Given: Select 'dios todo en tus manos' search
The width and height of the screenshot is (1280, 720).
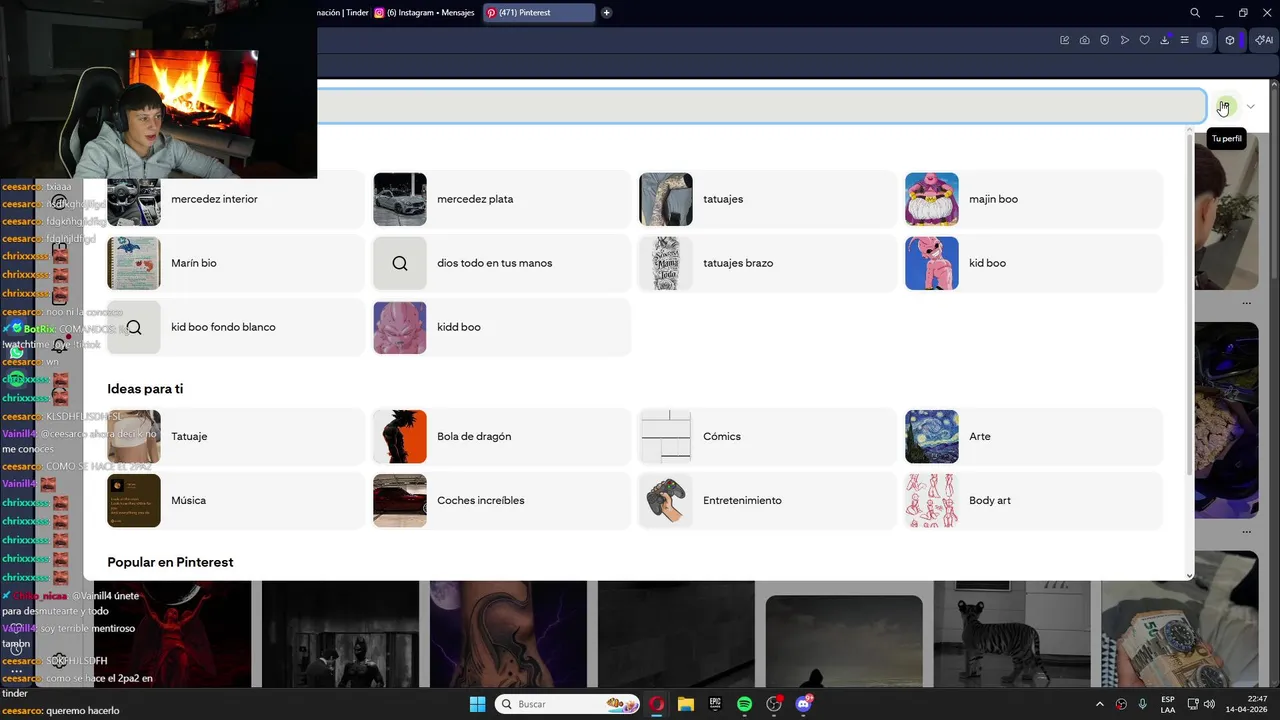Looking at the screenshot, I should (x=502, y=263).
